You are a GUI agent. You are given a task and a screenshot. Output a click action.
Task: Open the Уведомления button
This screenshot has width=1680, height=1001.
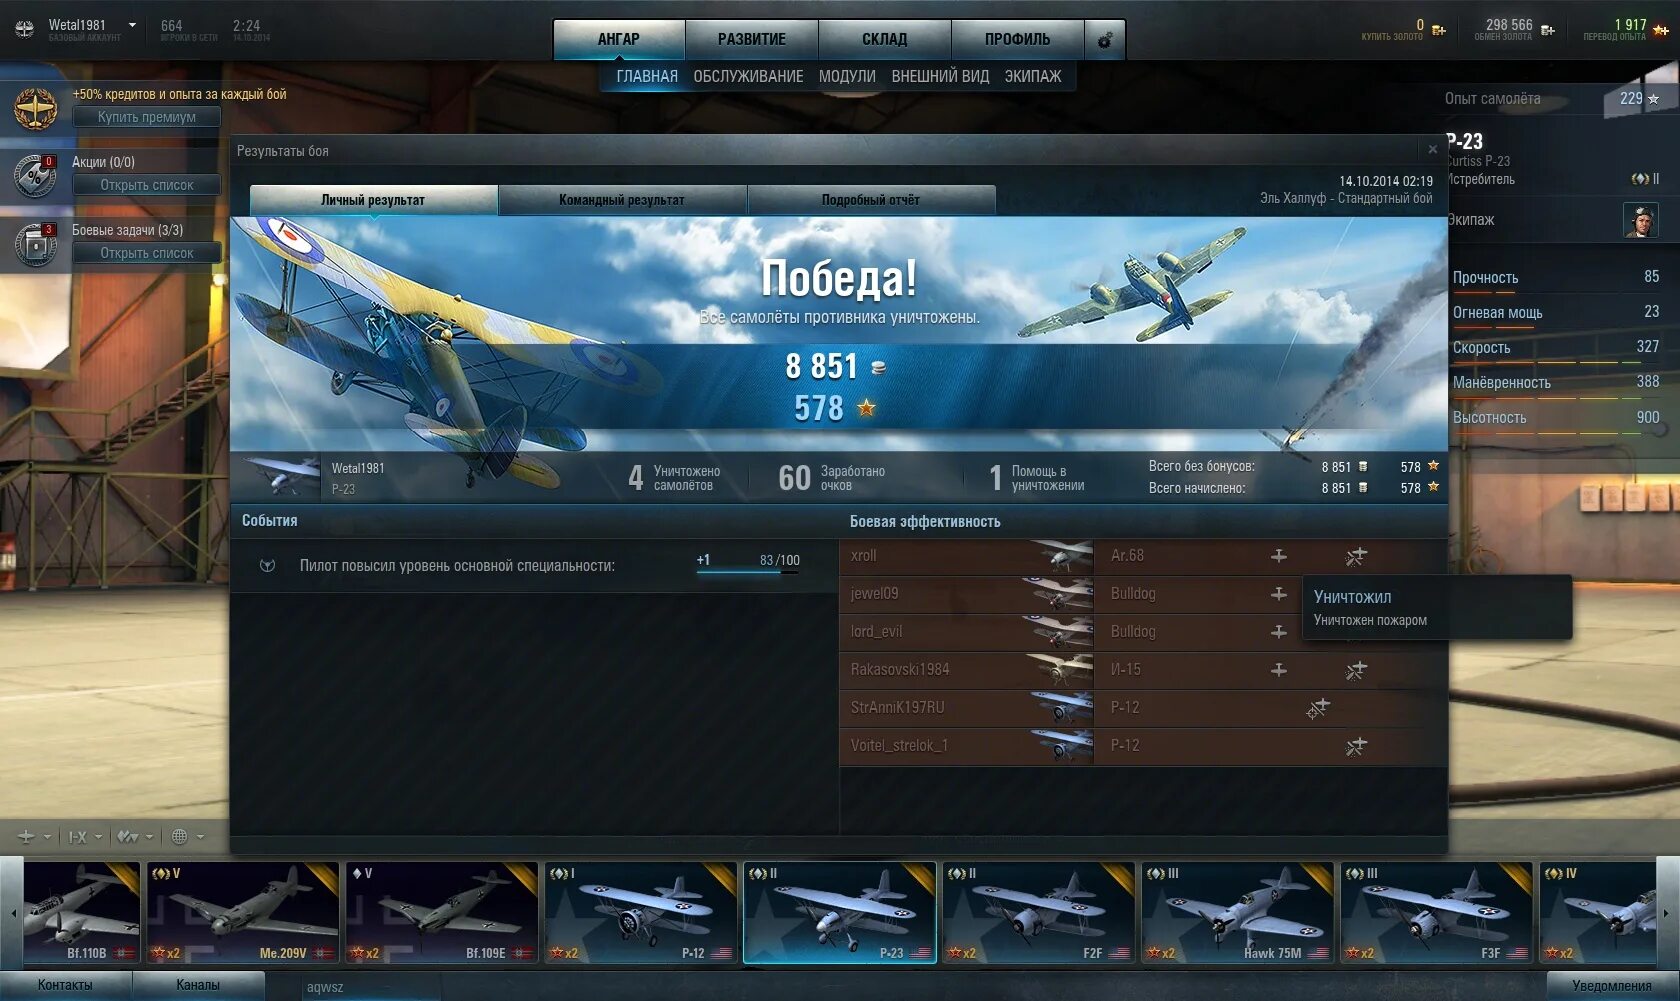[1612, 986]
